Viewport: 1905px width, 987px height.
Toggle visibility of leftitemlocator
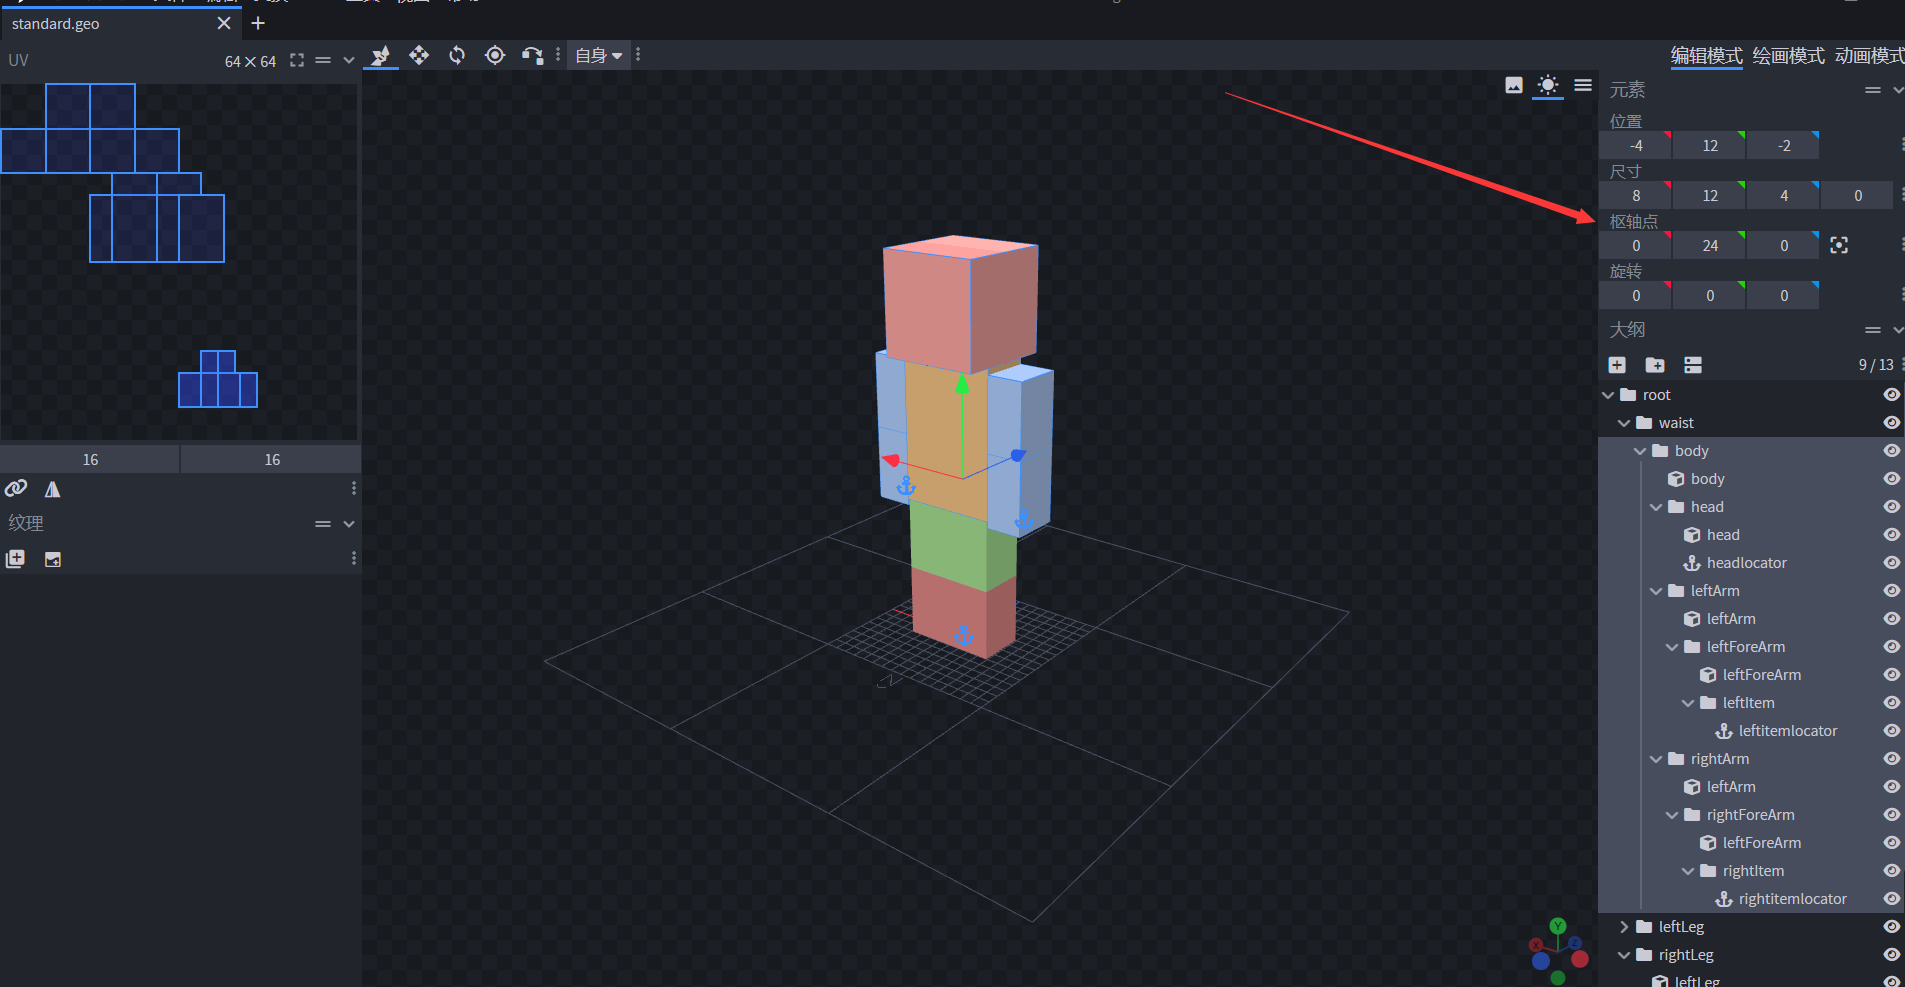pyautogui.click(x=1891, y=731)
